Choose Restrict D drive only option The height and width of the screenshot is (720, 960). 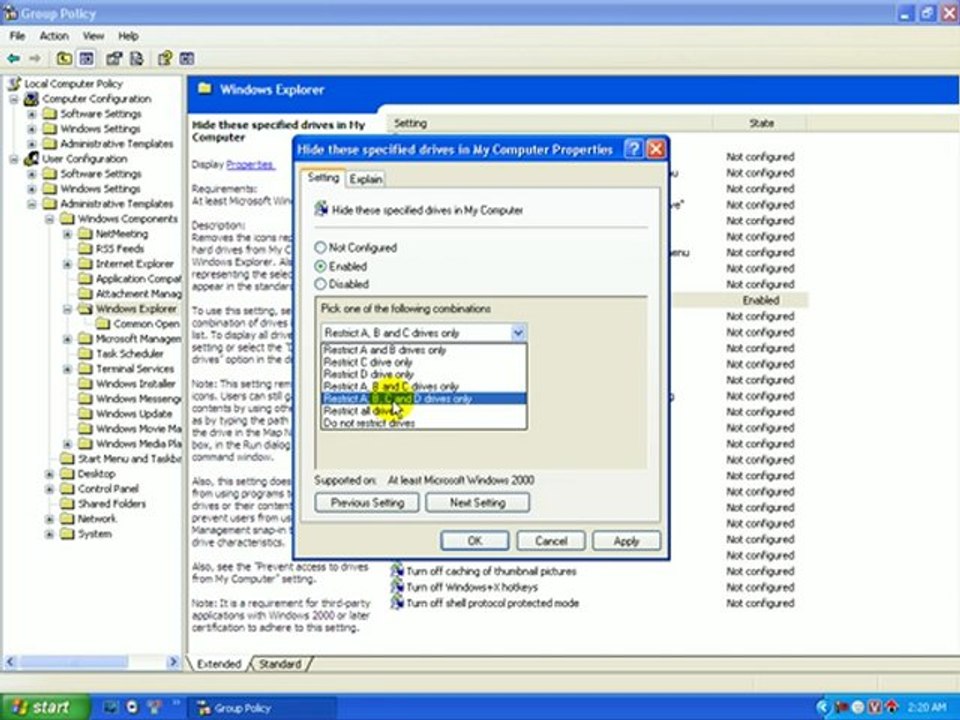point(423,374)
